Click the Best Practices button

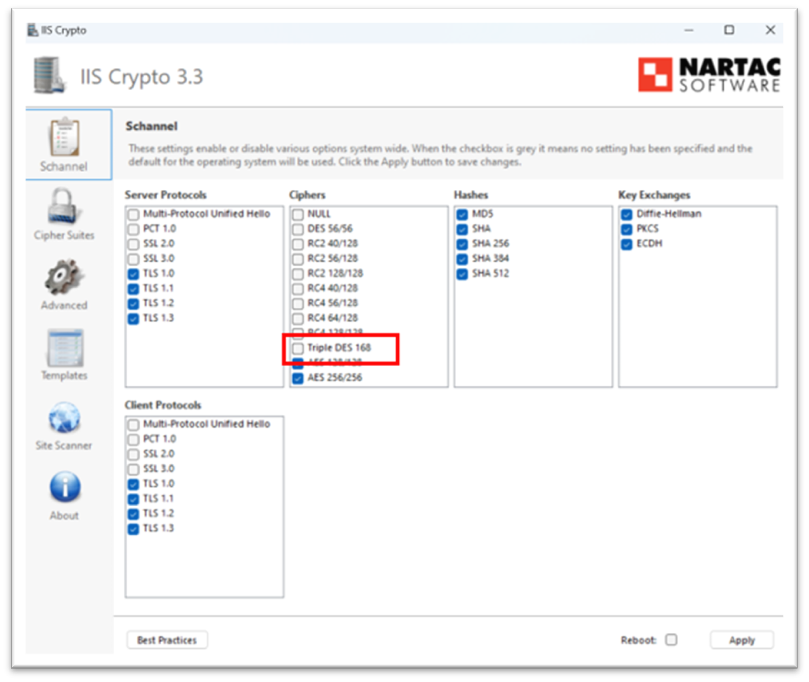tap(166, 640)
